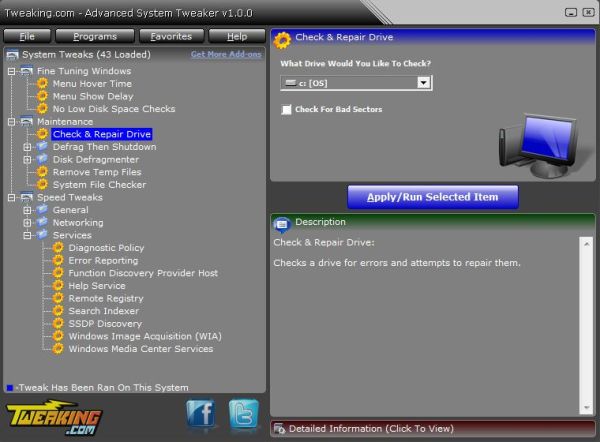600x442 pixels.
Task: Click gear icon next to System File Checker
Action: click(x=42, y=184)
